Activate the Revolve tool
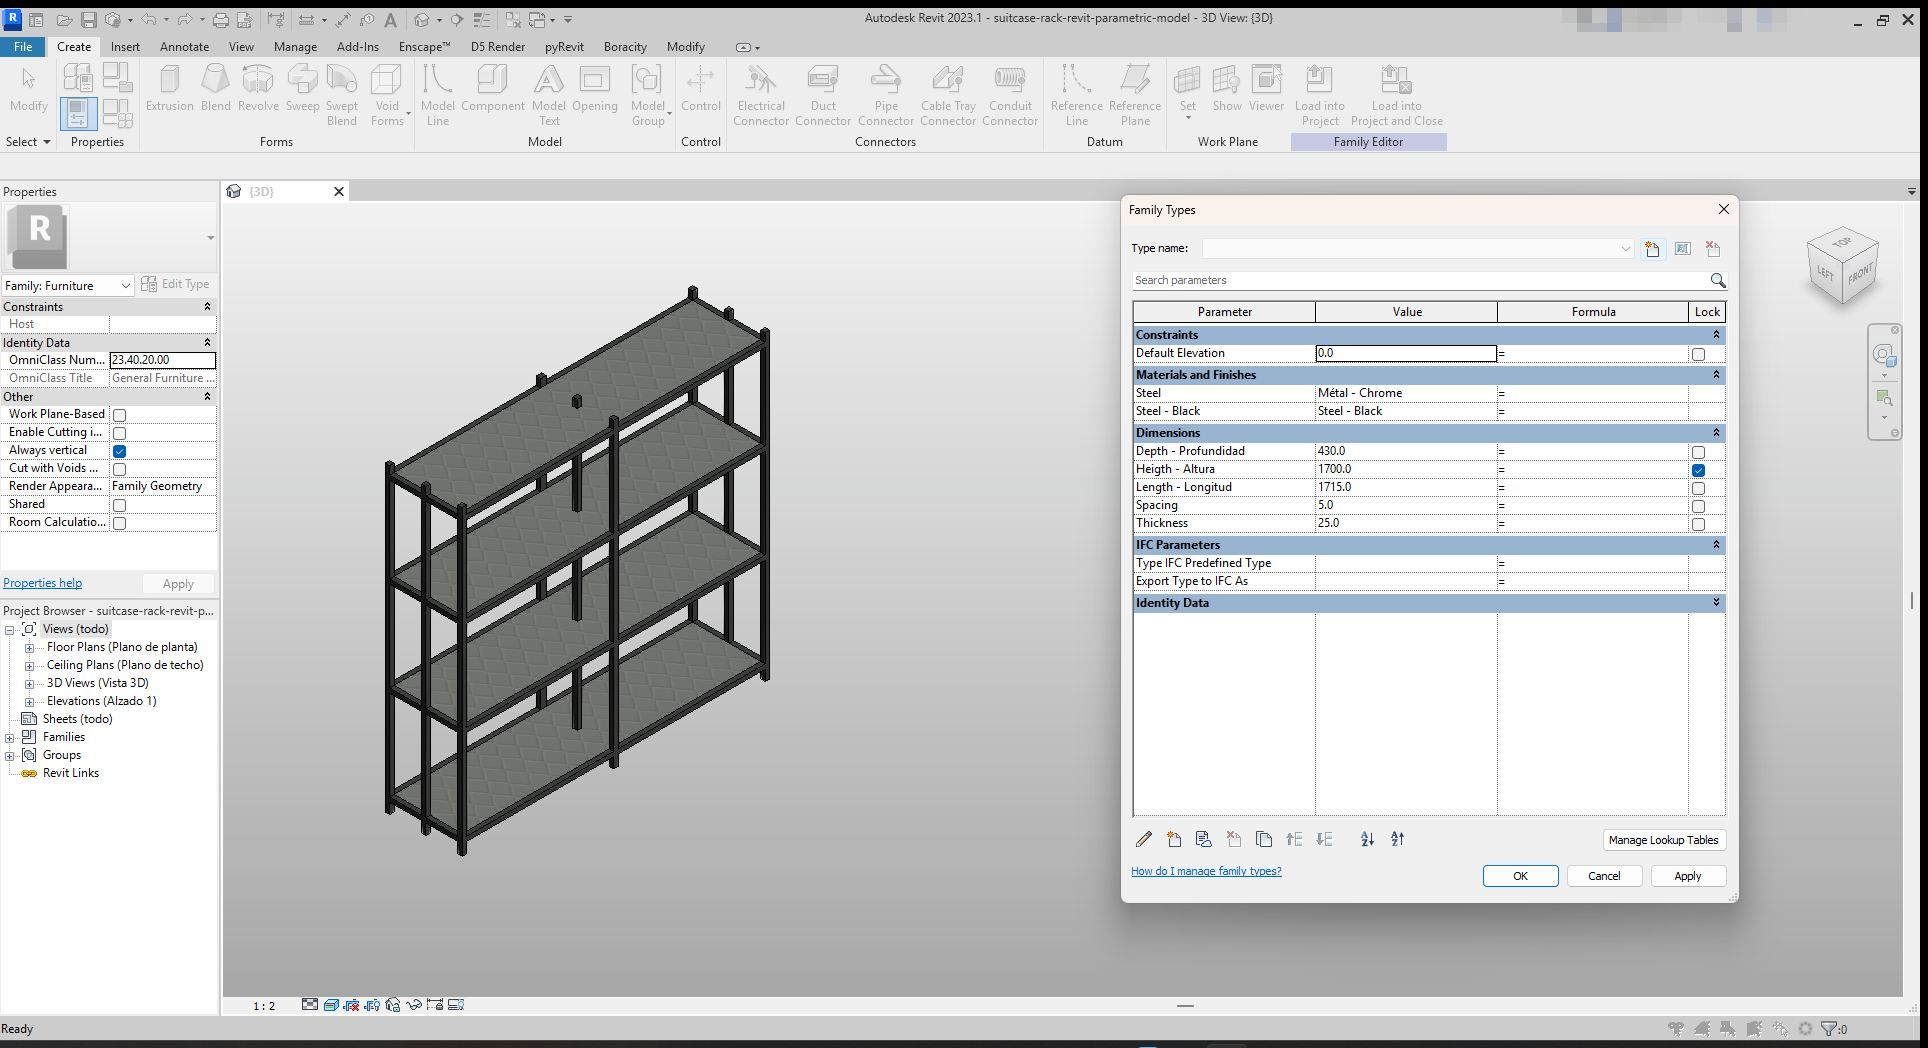Image resolution: width=1928 pixels, height=1048 pixels. coord(258,89)
